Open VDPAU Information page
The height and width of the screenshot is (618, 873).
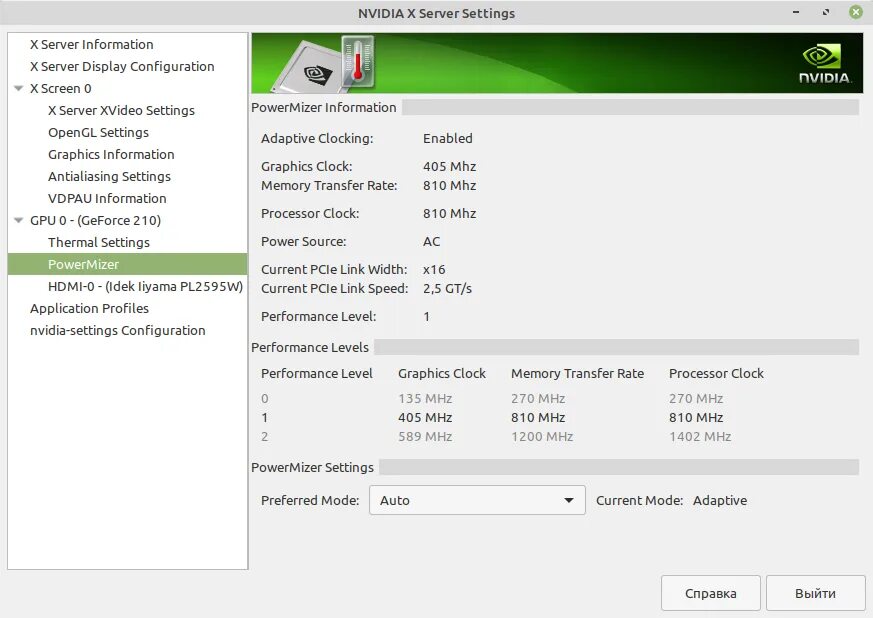click(107, 198)
